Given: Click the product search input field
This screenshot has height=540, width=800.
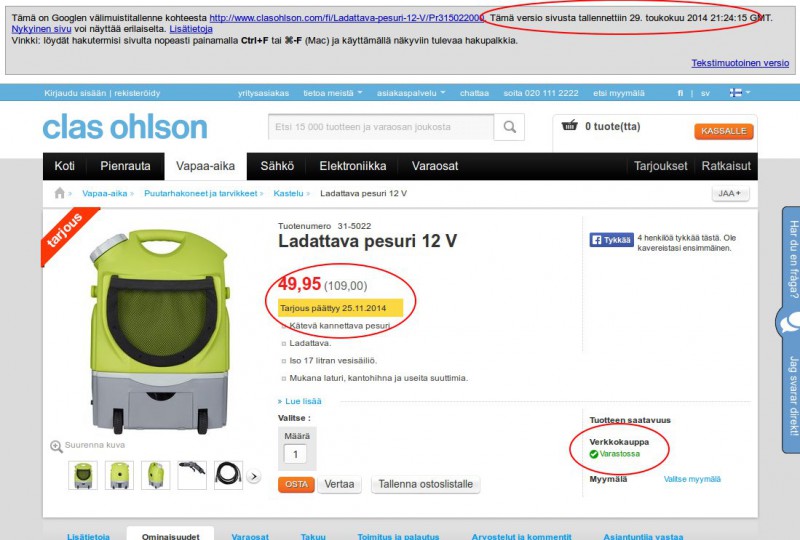Looking at the screenshot, I should point(381,127).
